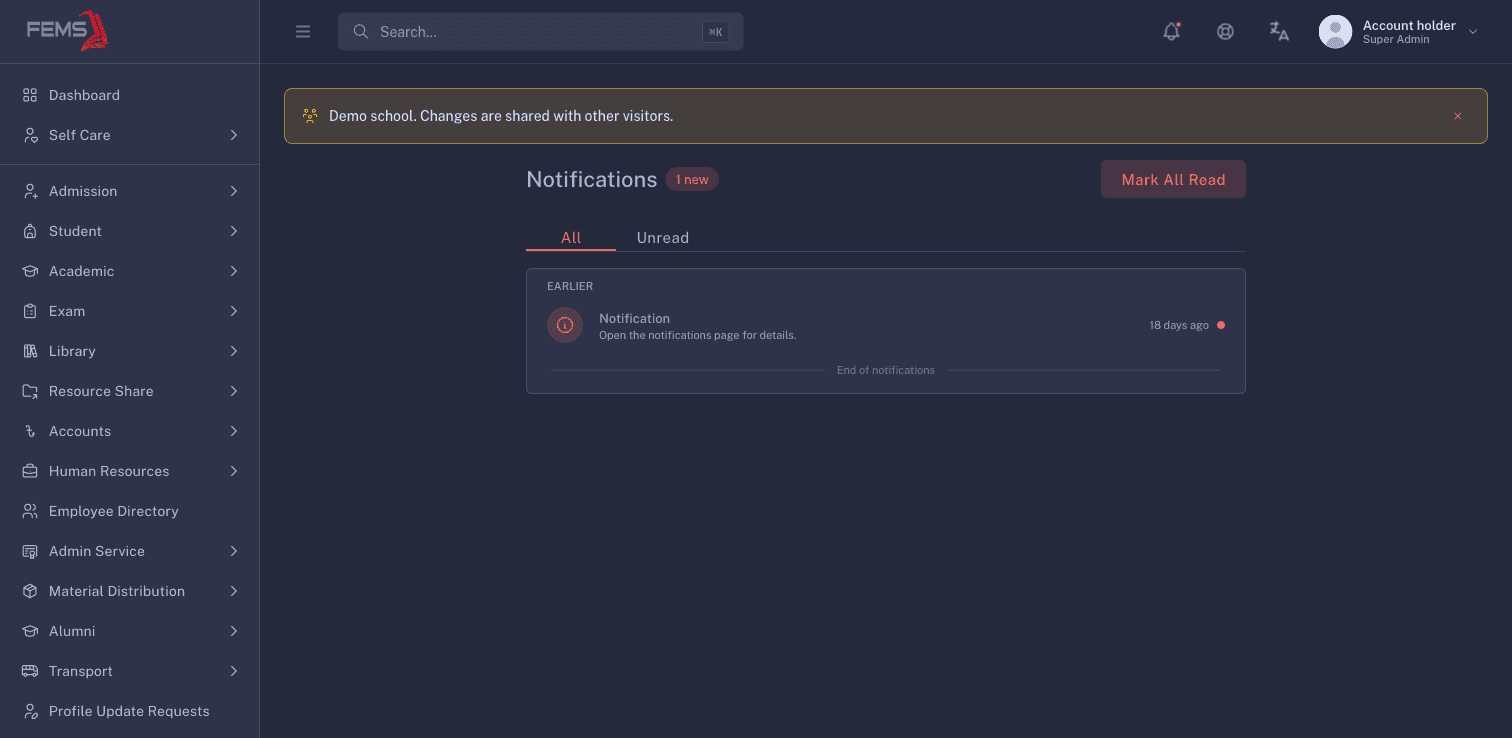The height and width of the screenshot is (738, 1512).
Task: Click the "18 days ago" timestamp
Action: 1179,325
